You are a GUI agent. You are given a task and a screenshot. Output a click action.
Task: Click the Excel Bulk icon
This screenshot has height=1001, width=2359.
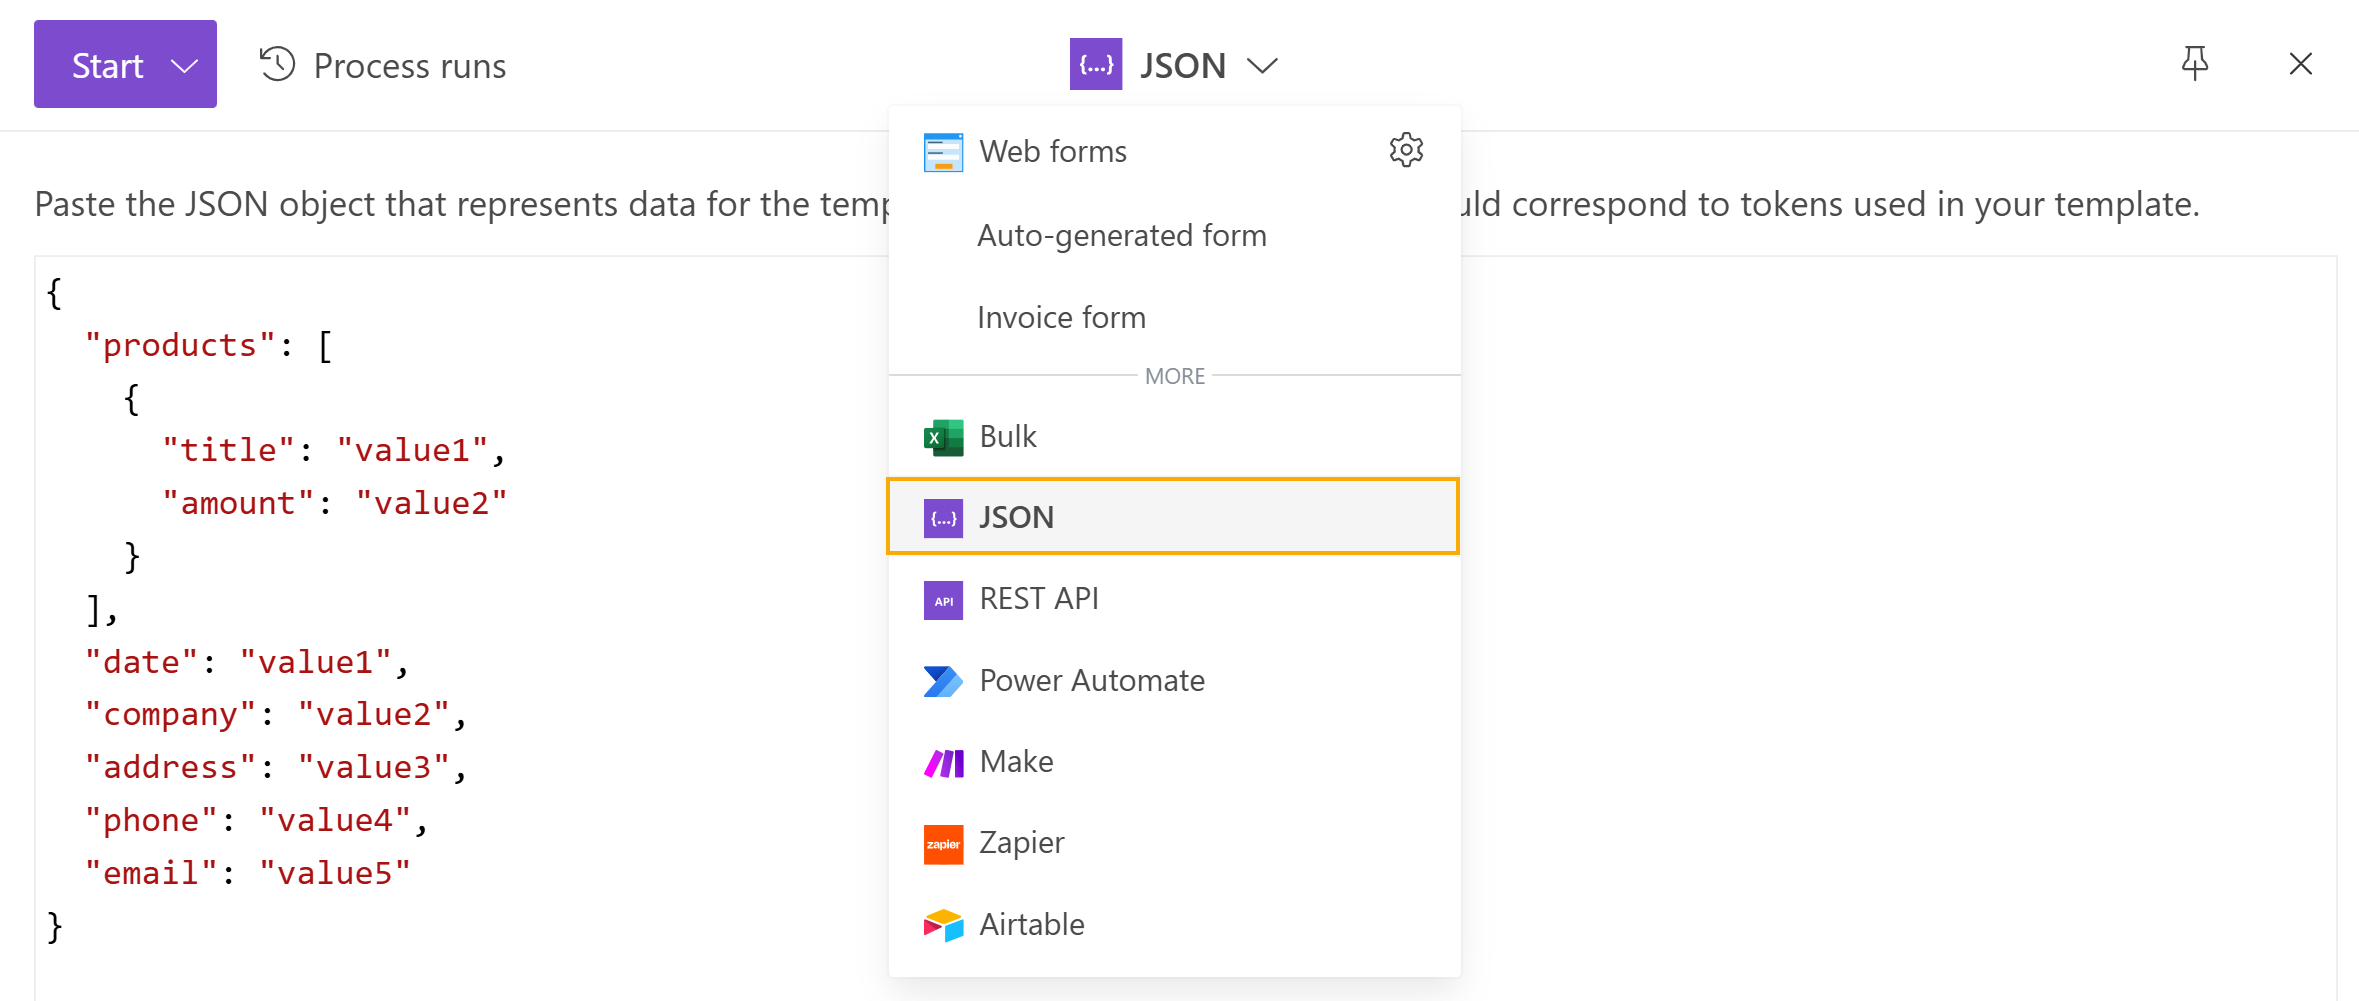pos(943,437)
